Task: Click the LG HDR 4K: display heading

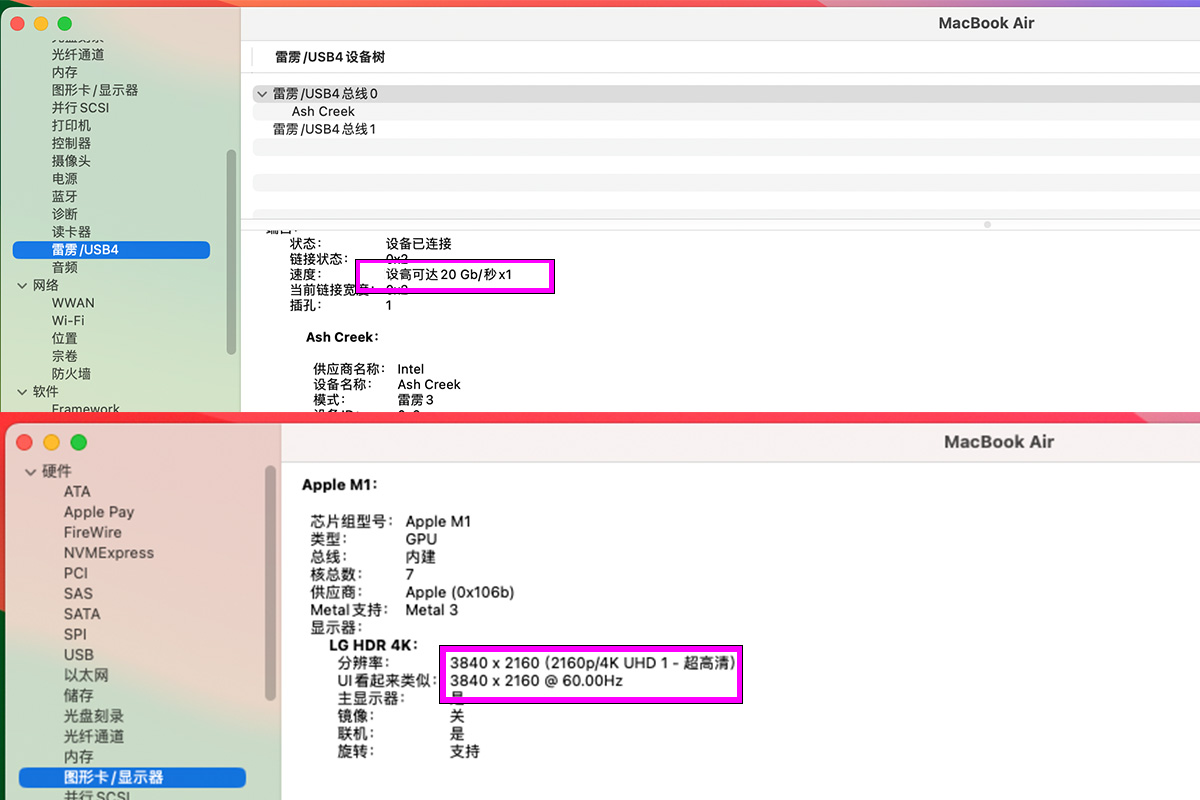Action: [x=374, y=645]
